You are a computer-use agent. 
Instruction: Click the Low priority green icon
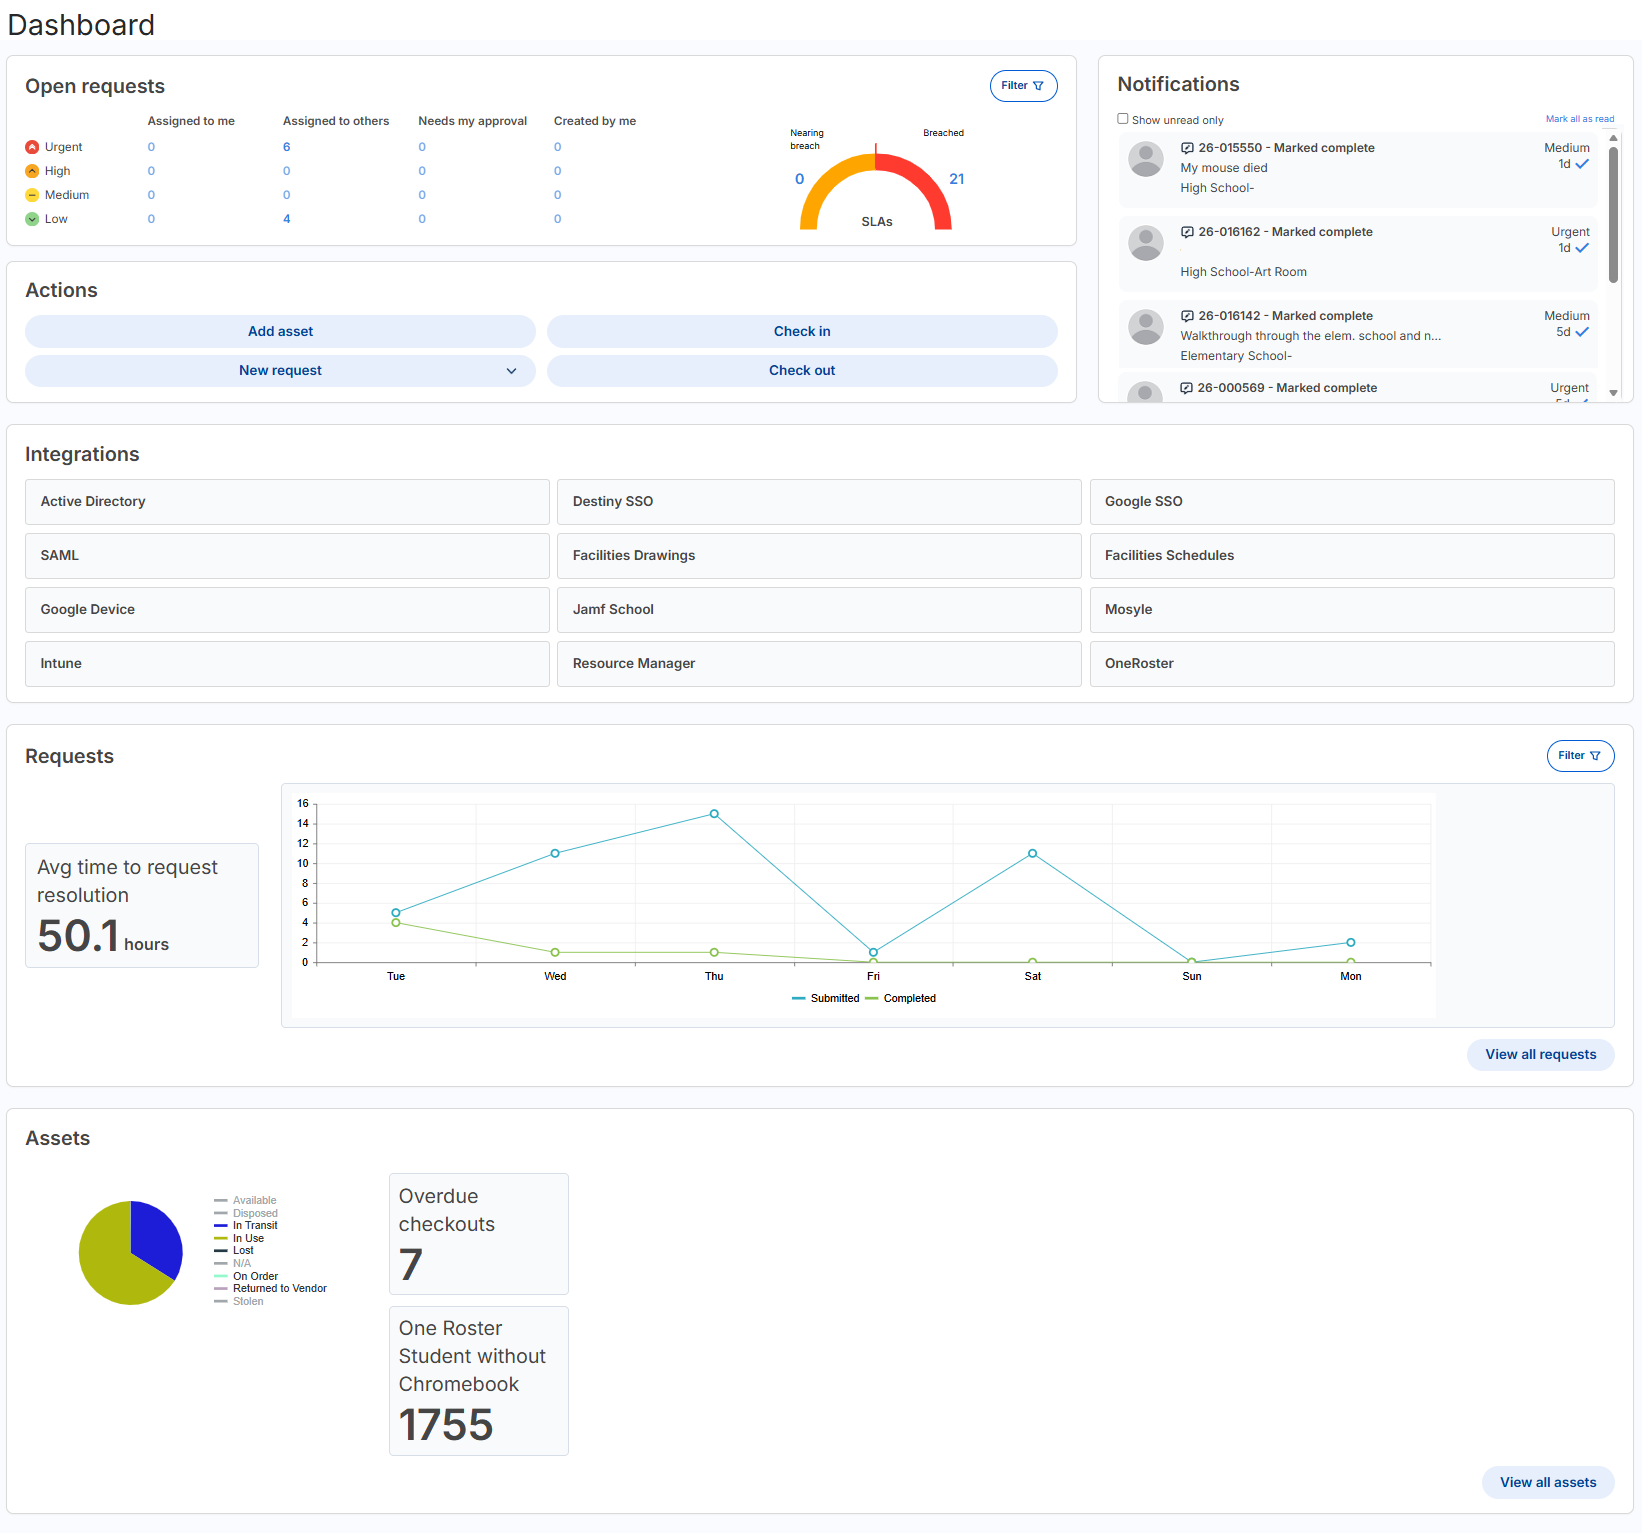click(x=32, y=219)
